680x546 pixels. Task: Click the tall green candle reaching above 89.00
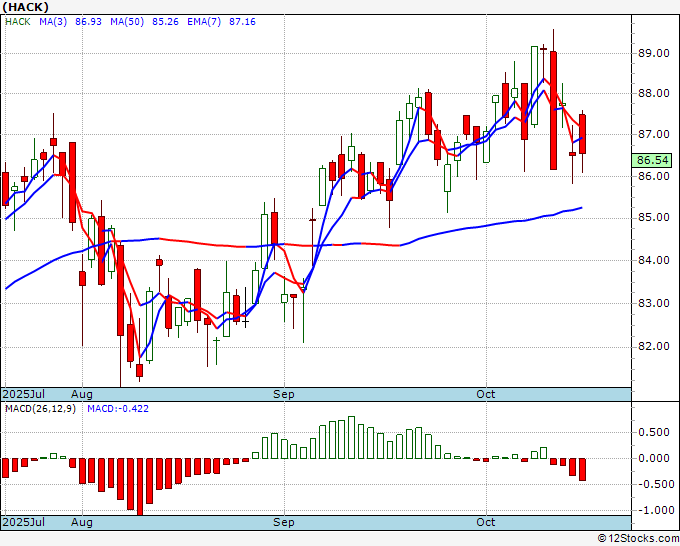coord(534,85)
